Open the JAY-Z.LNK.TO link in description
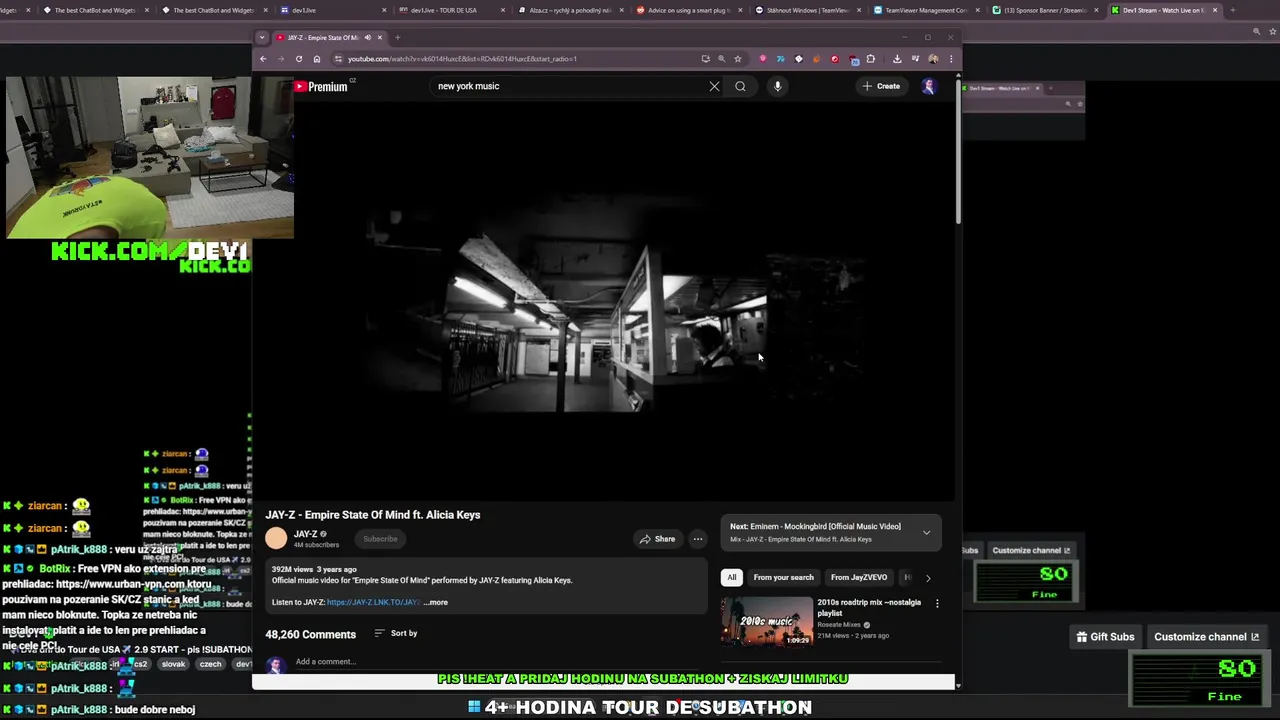Viewport: 1280px width, 720px height. 373,603
